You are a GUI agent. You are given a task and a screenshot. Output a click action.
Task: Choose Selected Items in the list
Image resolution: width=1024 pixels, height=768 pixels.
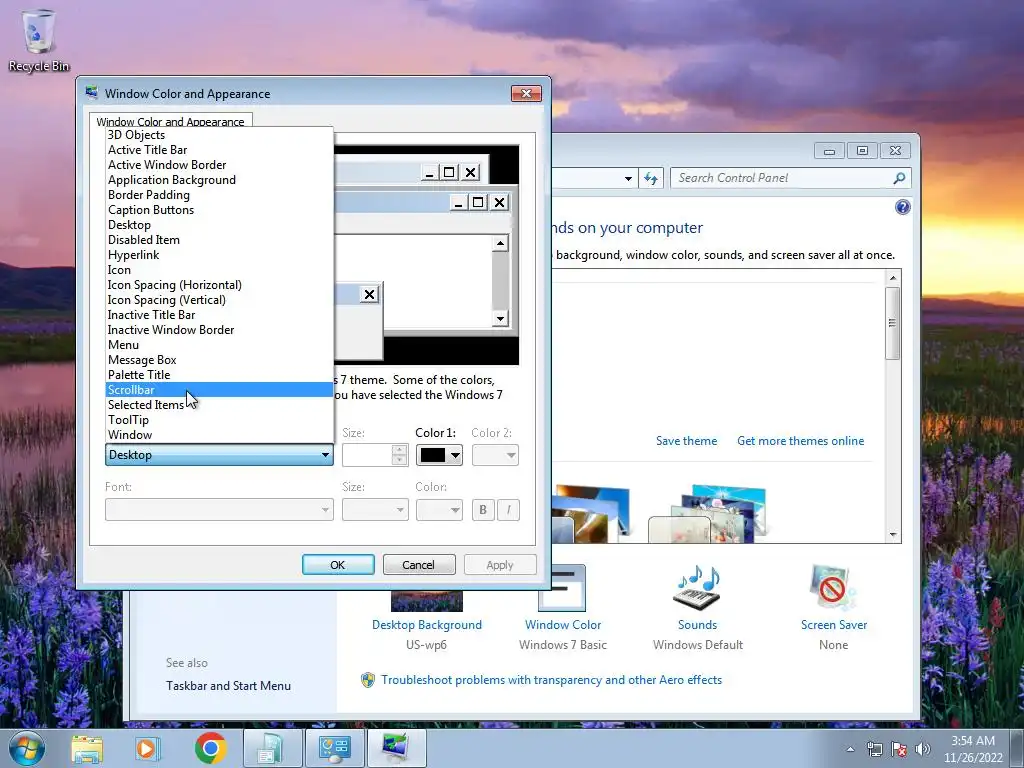click(x=219, y=405)
